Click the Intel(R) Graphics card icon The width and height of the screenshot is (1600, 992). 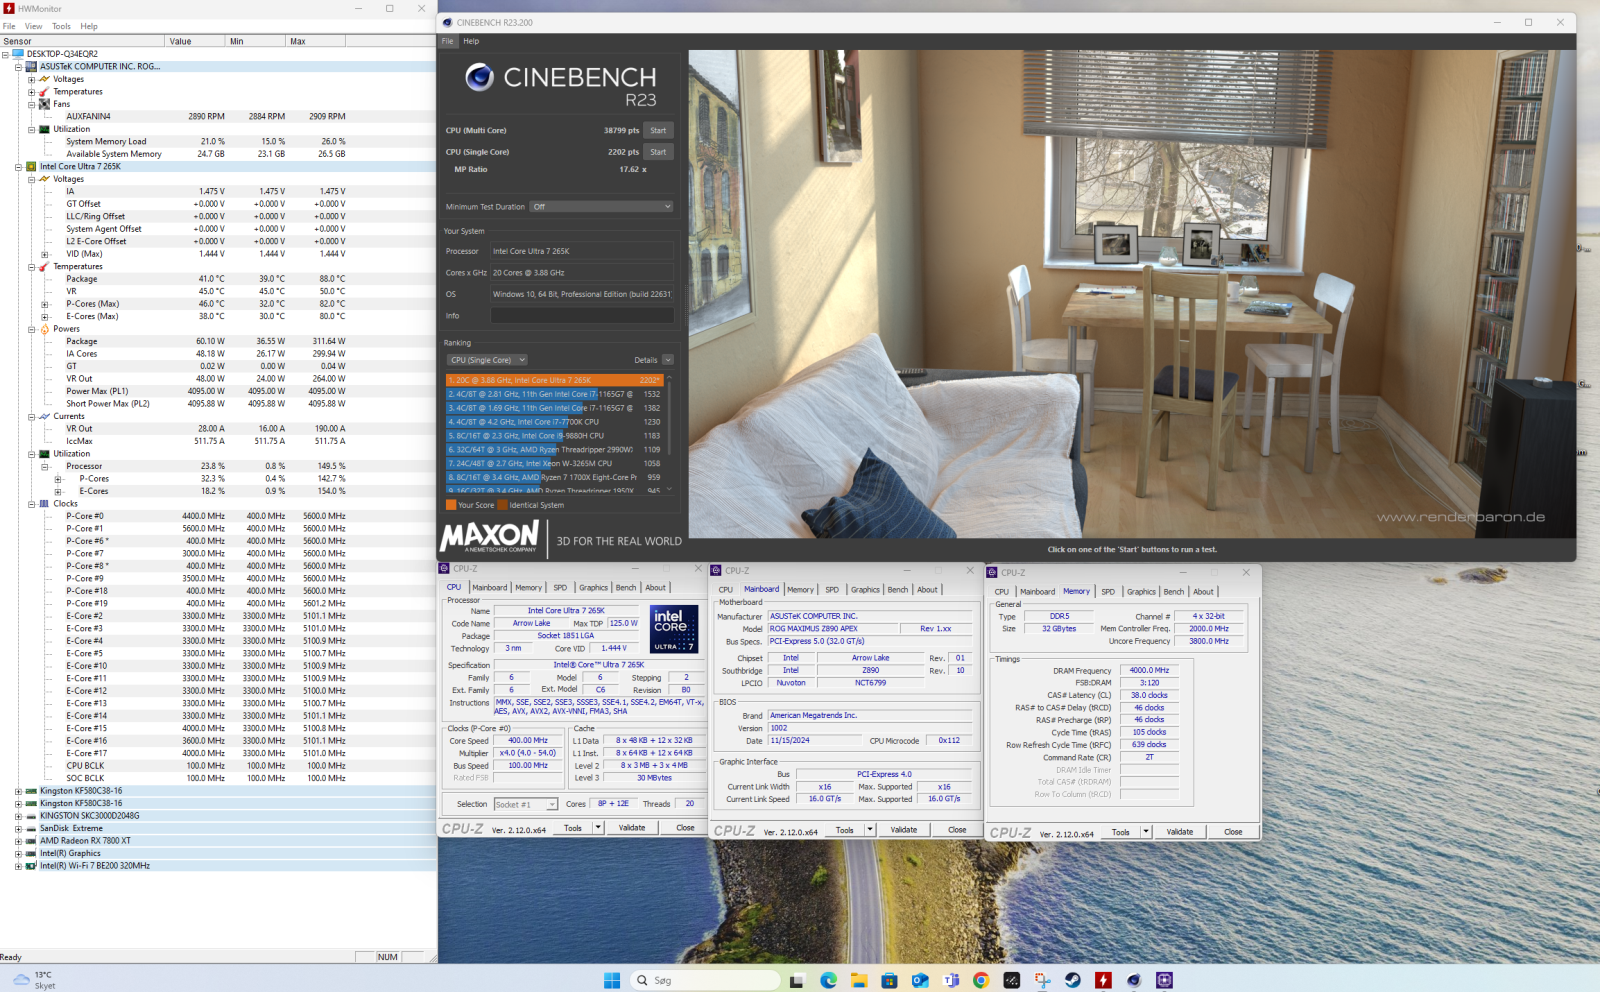[x=31, y=853]
